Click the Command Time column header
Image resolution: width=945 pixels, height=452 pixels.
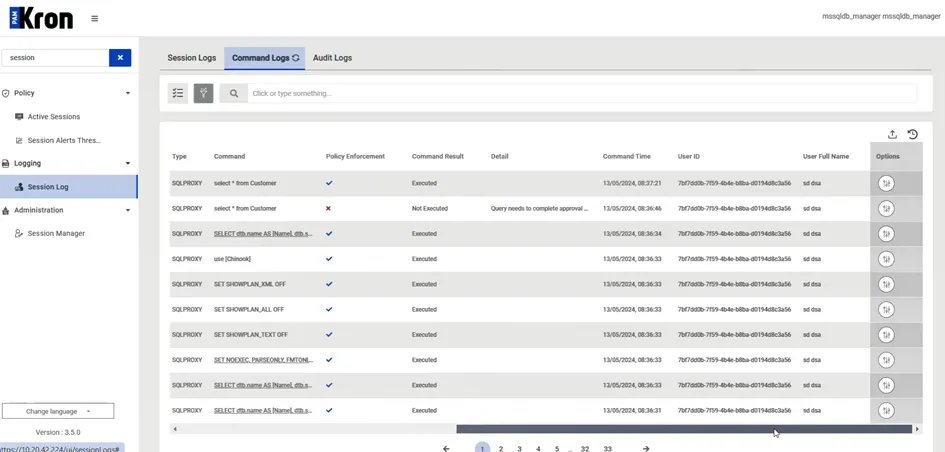627,157
